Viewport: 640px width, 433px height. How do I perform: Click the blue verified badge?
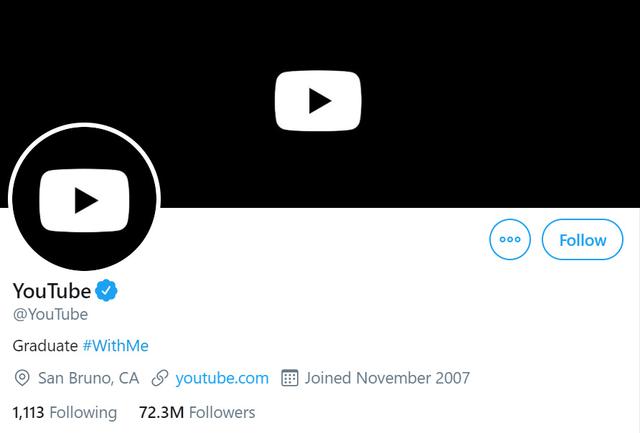pos(106,291)
